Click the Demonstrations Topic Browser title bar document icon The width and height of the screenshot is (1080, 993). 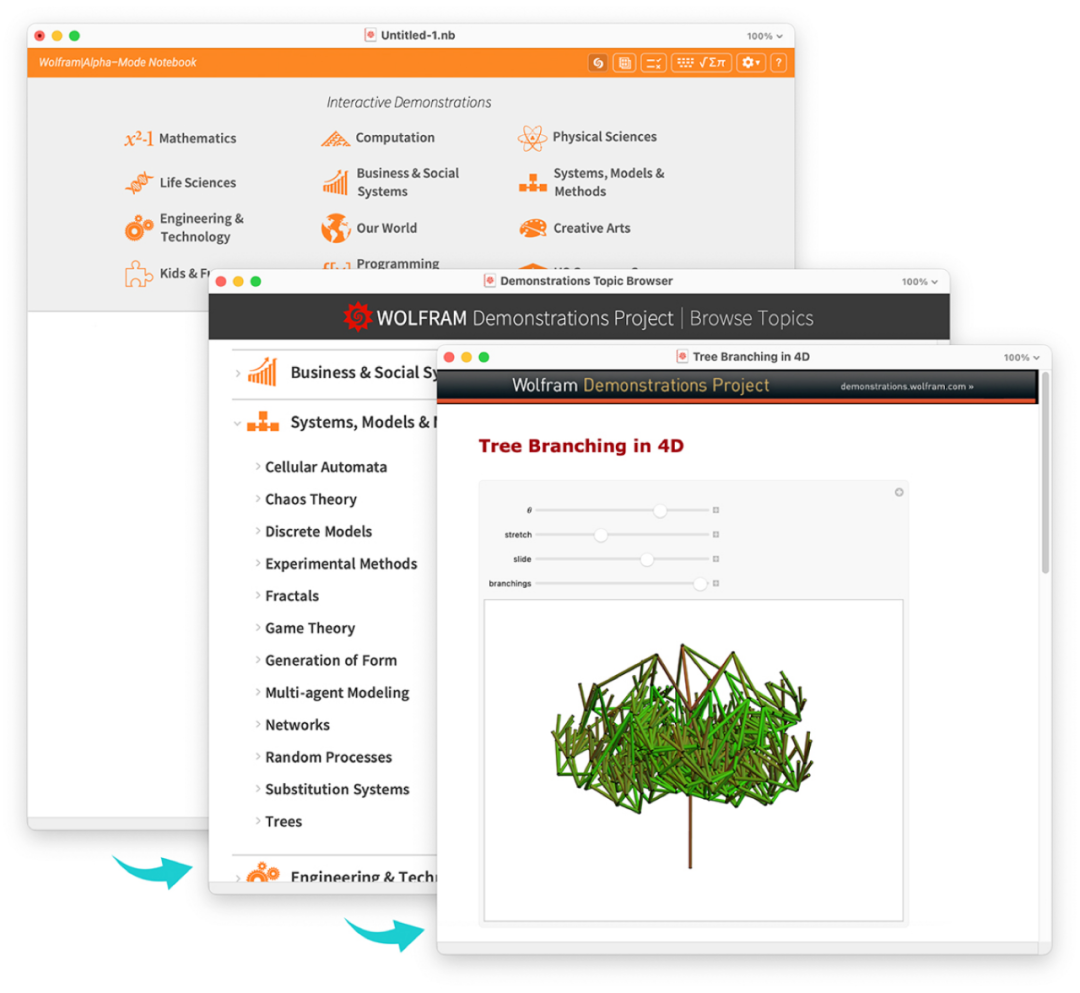[x=489, y=281]
